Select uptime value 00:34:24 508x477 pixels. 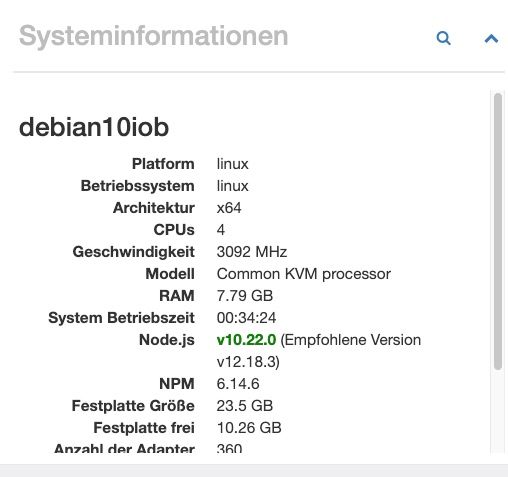click(x=246, y=318)
